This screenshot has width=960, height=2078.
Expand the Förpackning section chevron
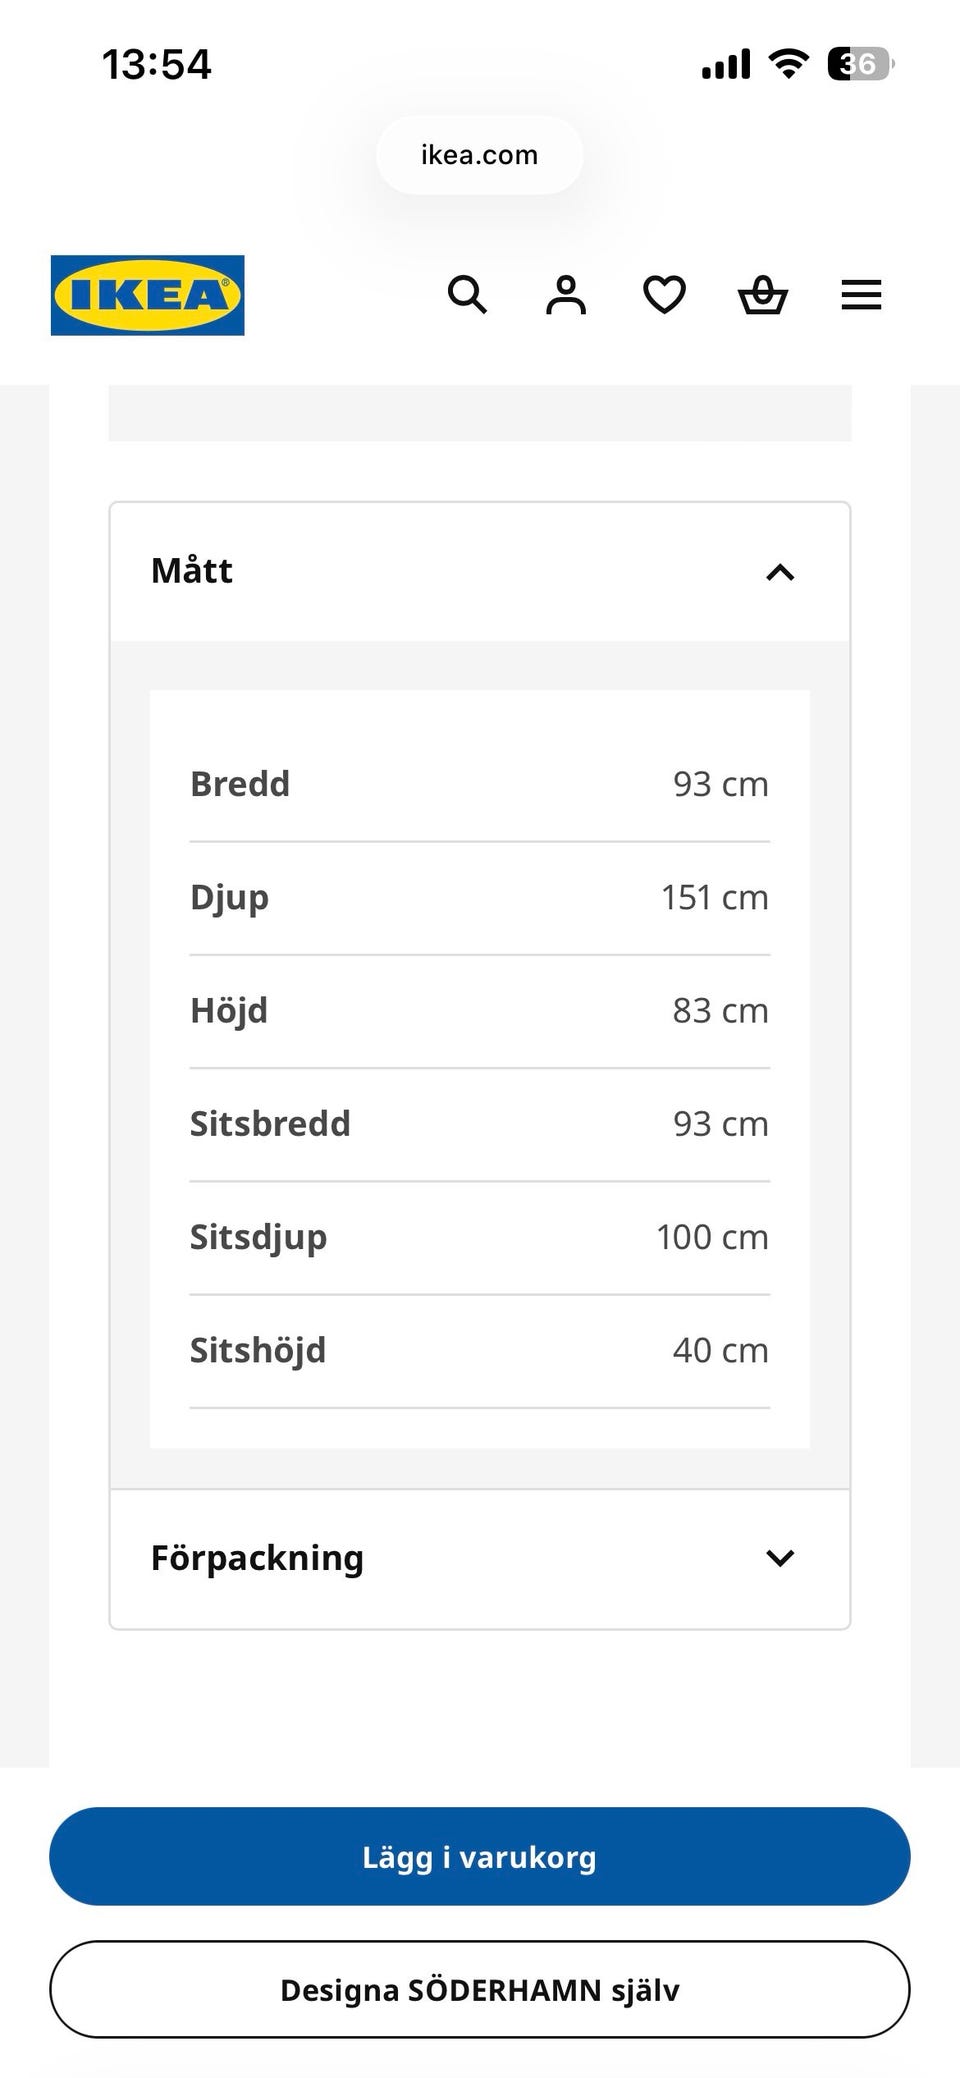780,1557
